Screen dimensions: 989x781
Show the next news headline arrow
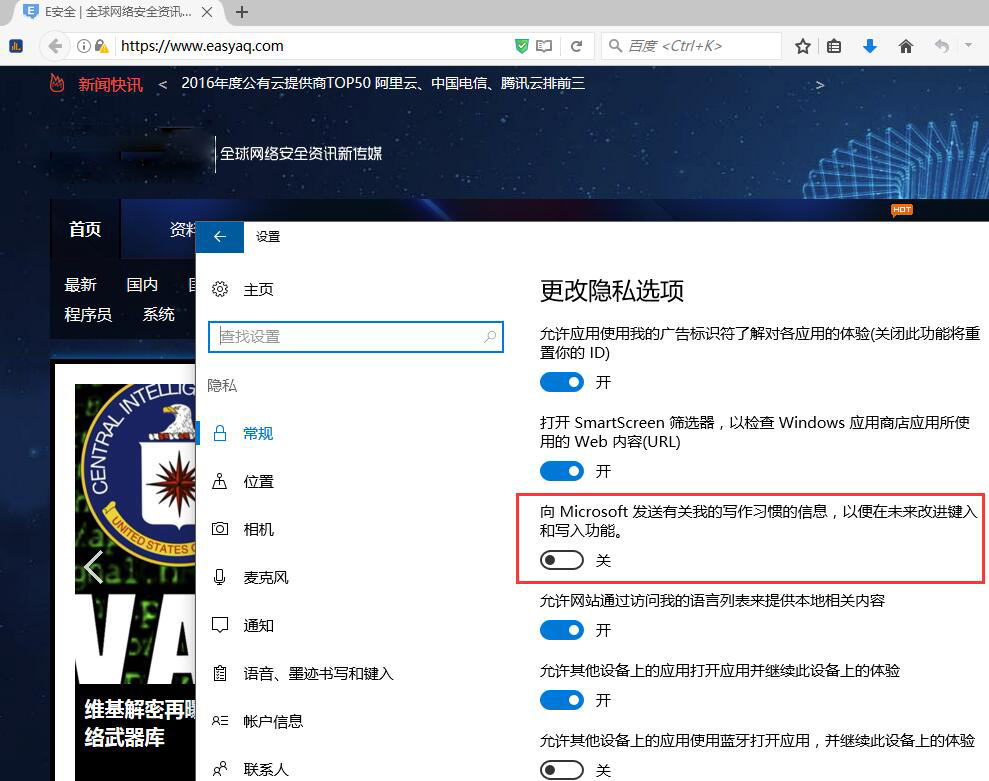click(819, 85)
